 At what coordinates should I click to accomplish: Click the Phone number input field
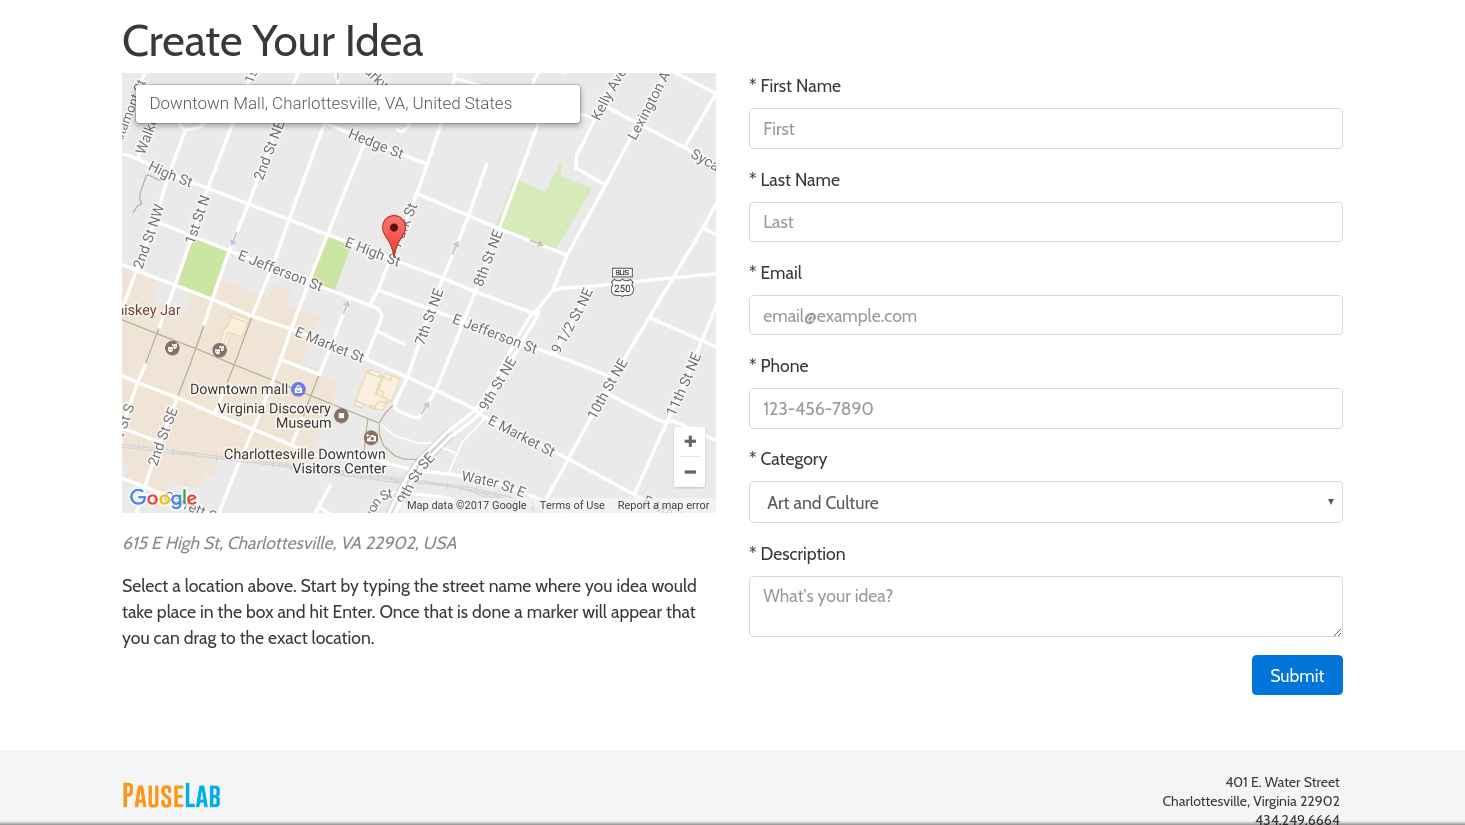[x=1045, y=408]
